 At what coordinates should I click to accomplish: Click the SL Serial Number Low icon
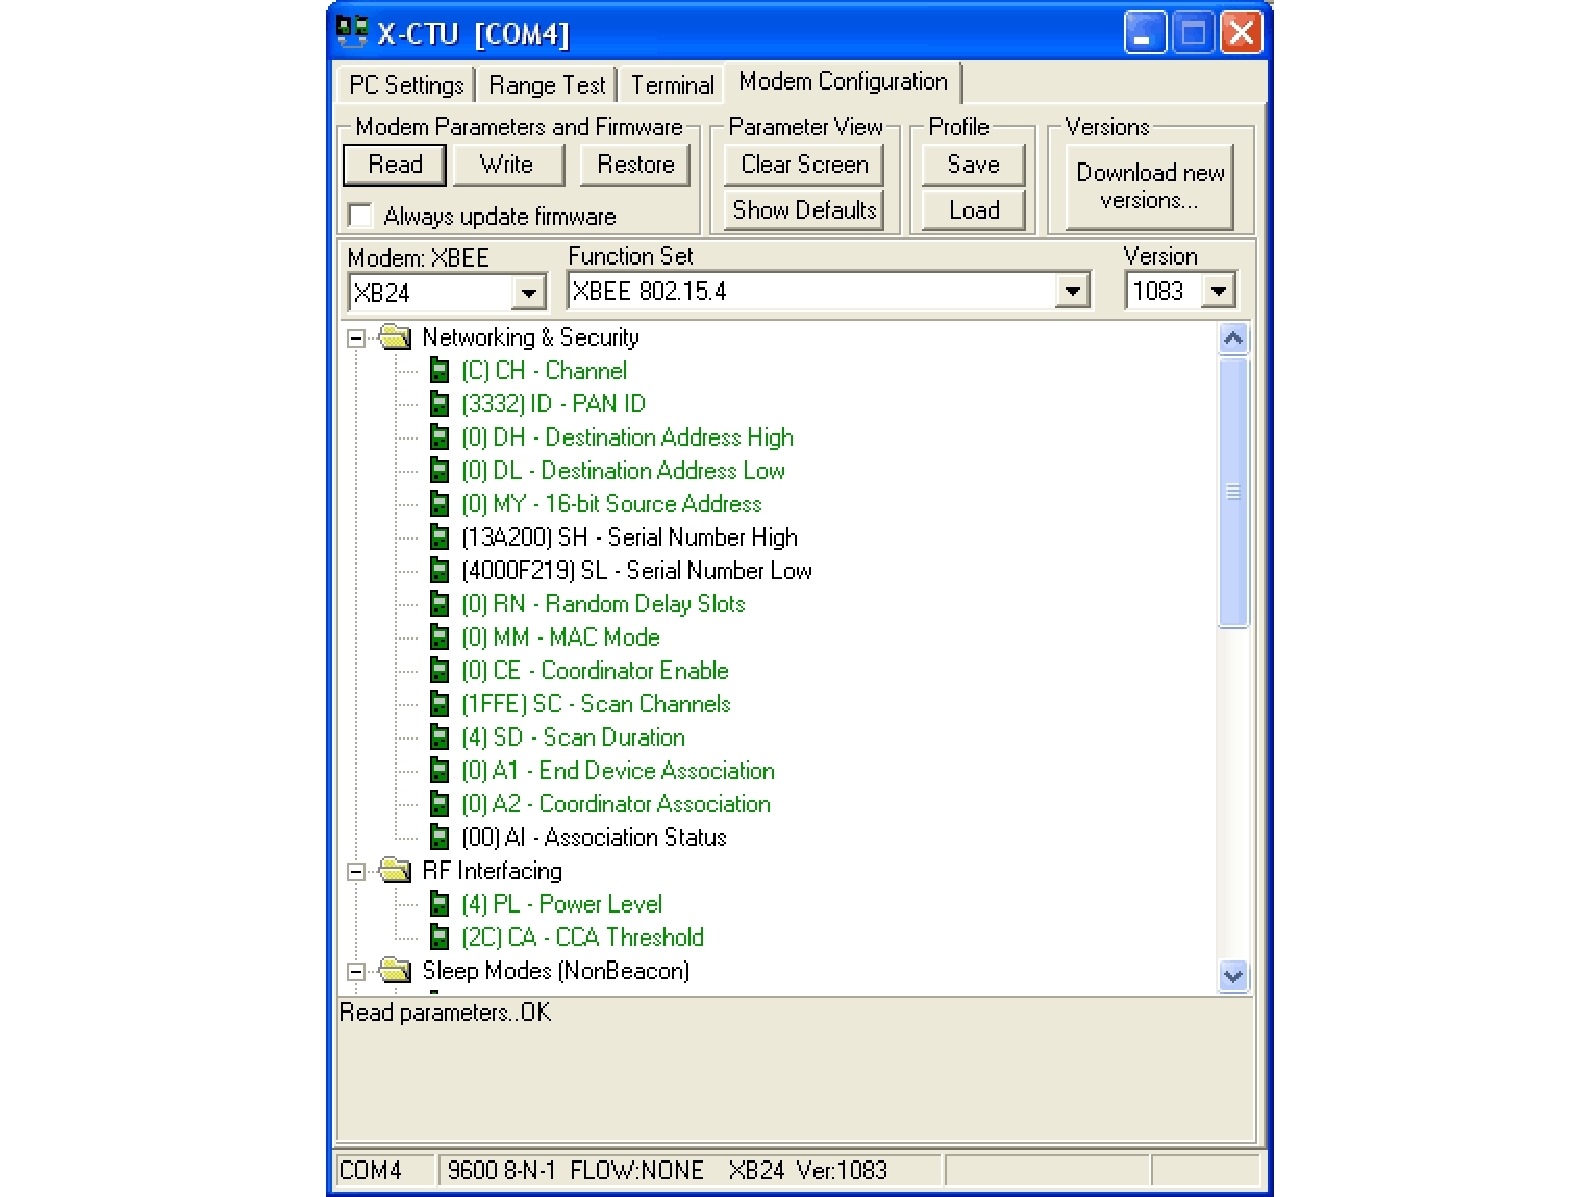(x=439, y=571)
